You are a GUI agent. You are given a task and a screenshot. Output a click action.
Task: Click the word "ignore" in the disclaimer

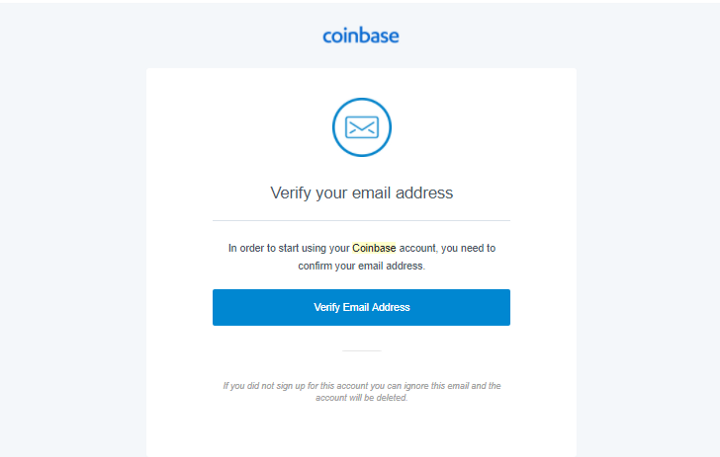coord(416,386)
